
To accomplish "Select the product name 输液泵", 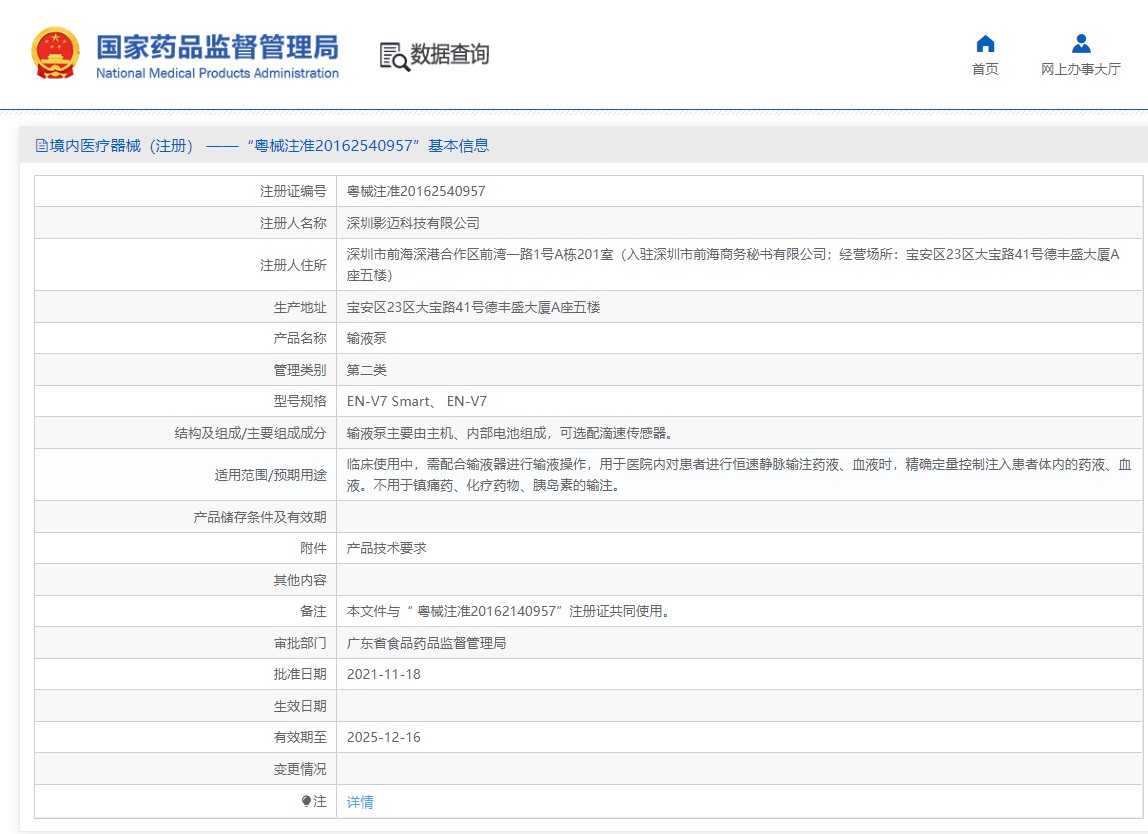I will coord(366,338).
